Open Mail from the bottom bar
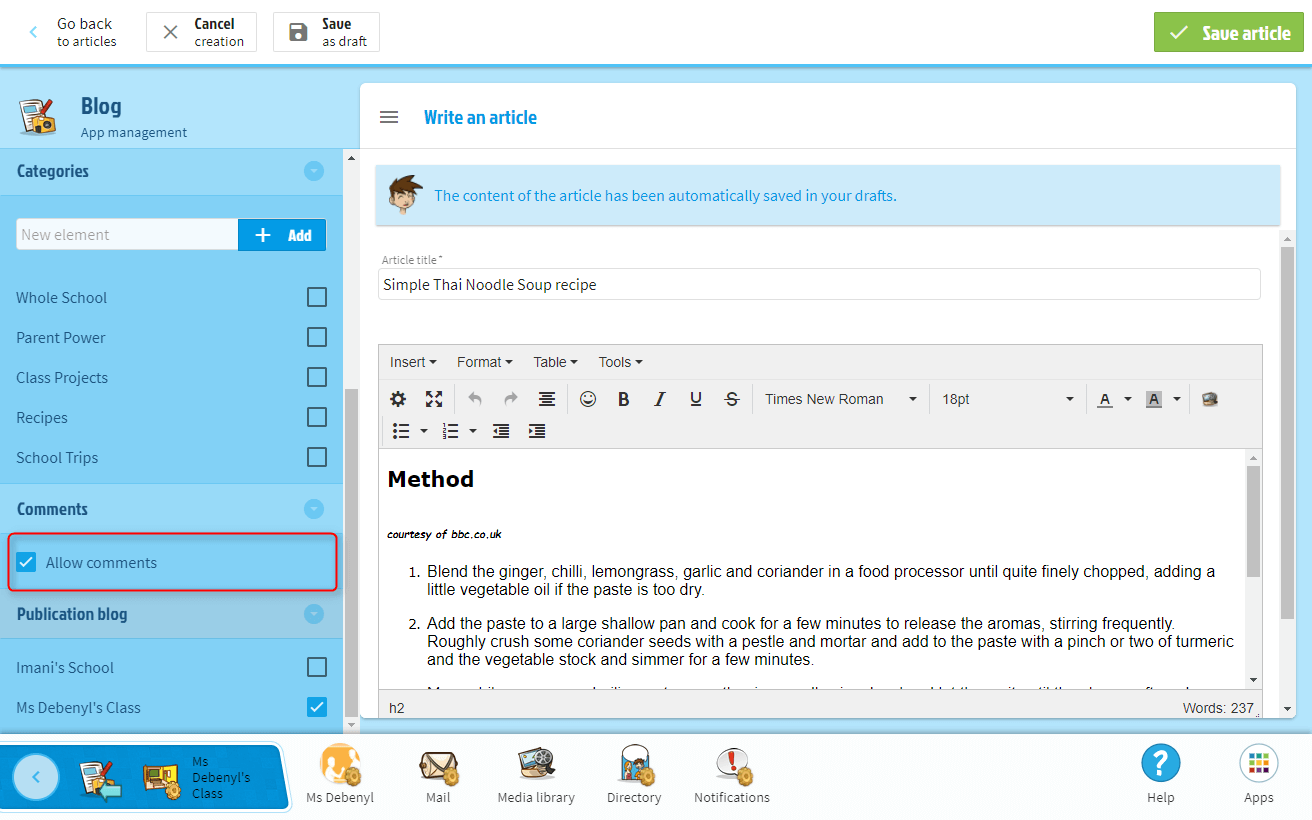Viewport: 1312px width, 820px height. coord(438,767)
